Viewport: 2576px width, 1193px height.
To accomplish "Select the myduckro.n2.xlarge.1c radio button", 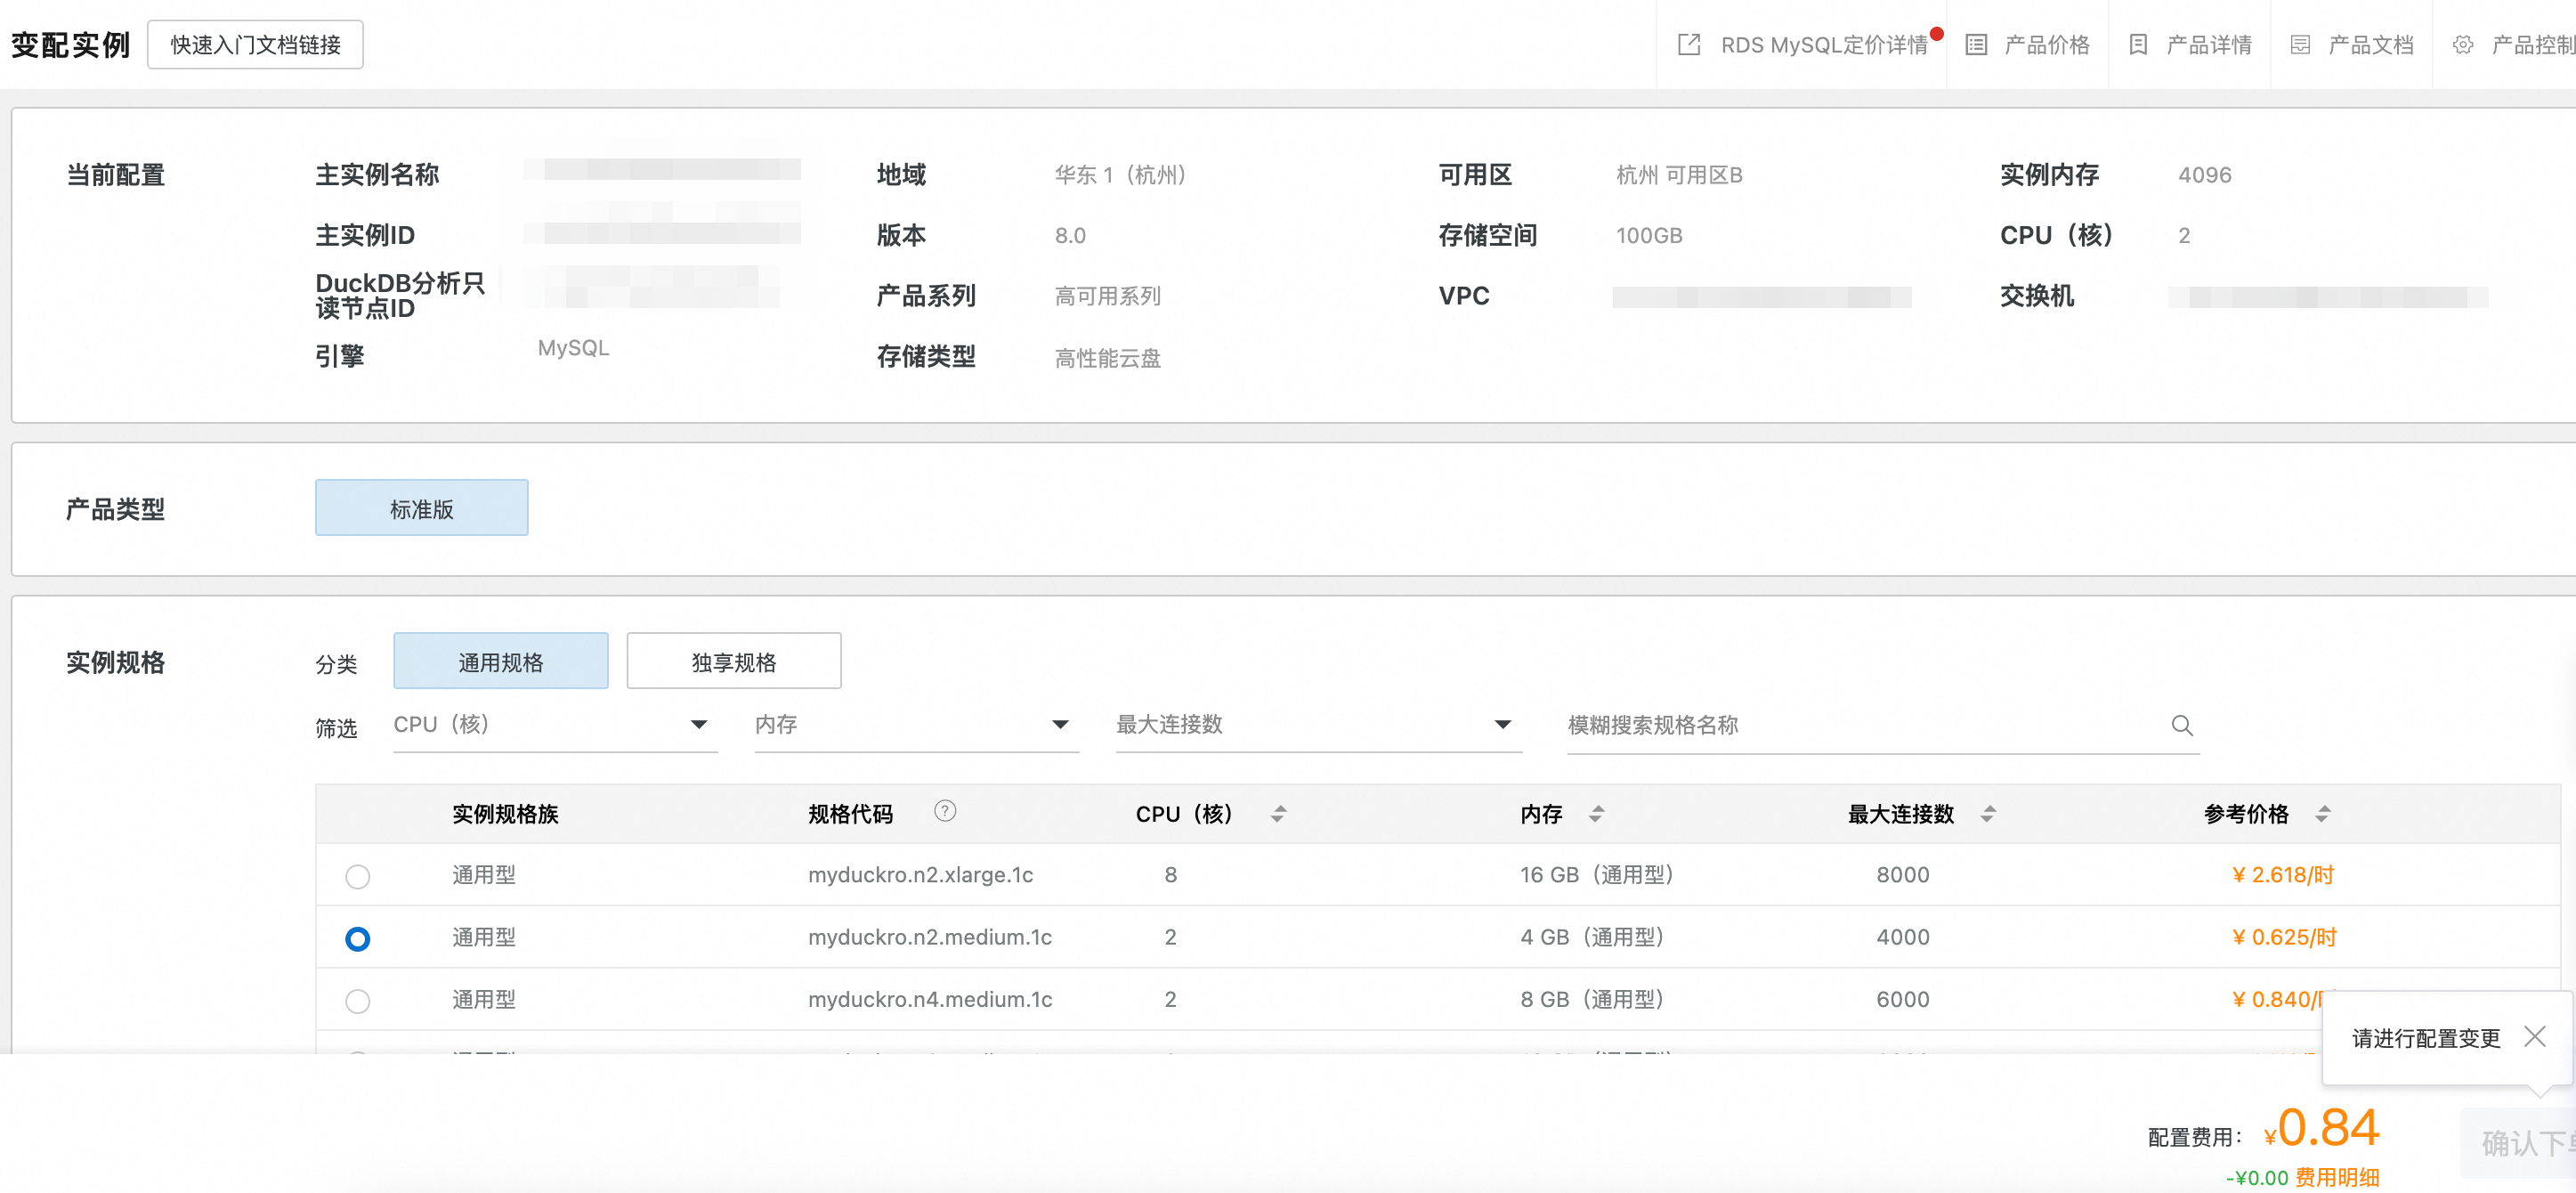I will coord(357,876).
